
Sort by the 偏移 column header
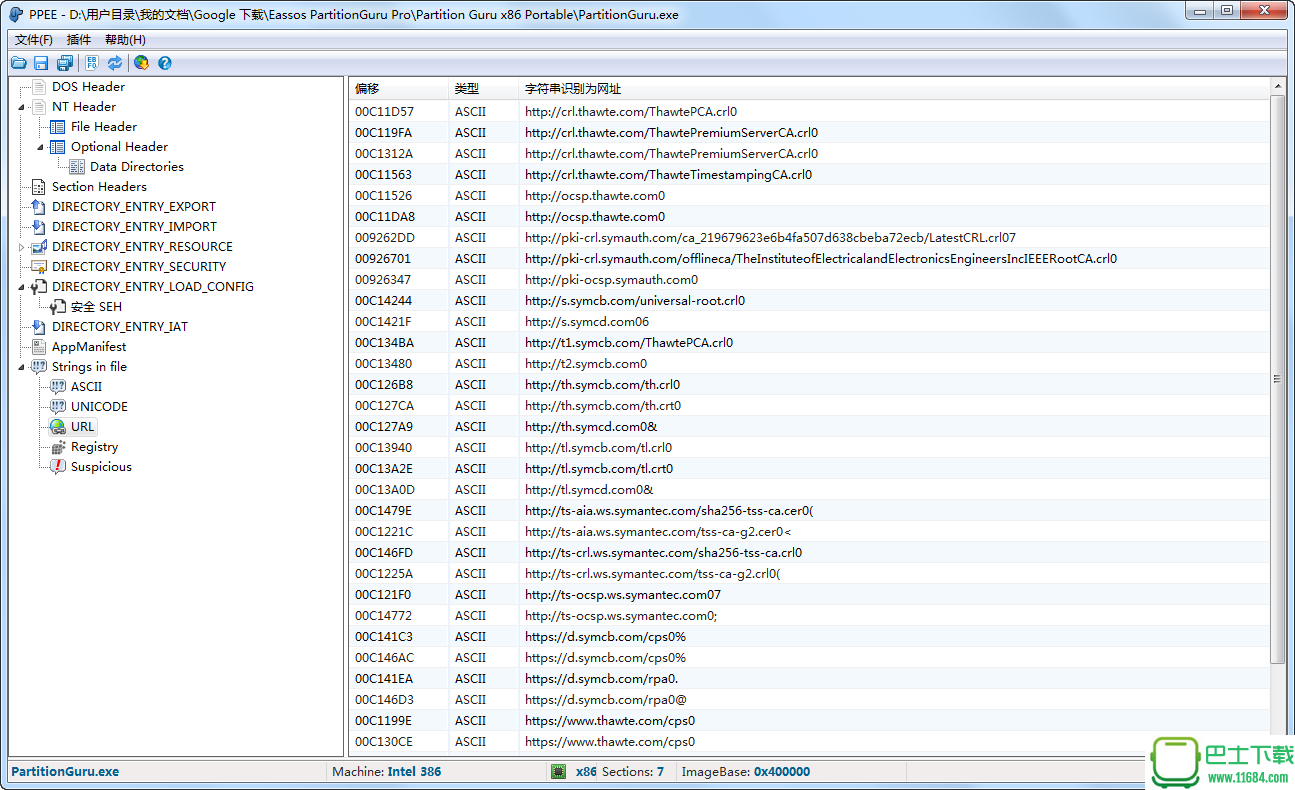(x=399, y=88)
